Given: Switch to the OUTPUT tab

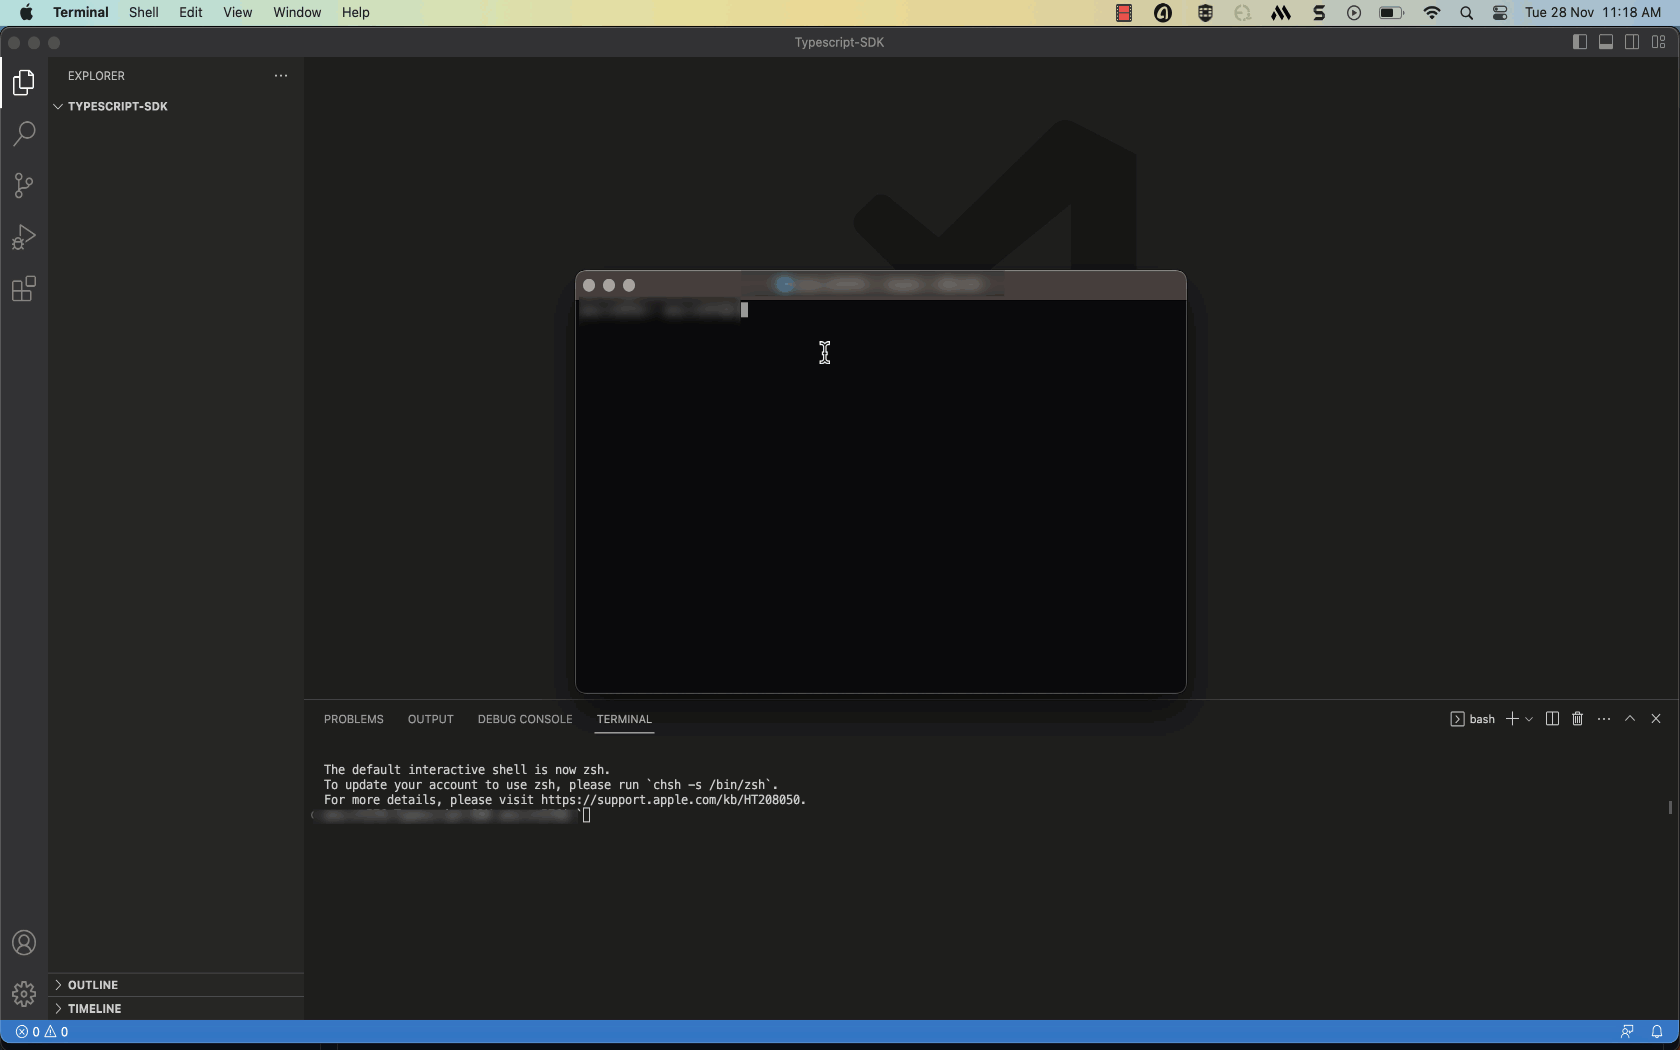Looking at the screenshot, I should click(431, 719).
